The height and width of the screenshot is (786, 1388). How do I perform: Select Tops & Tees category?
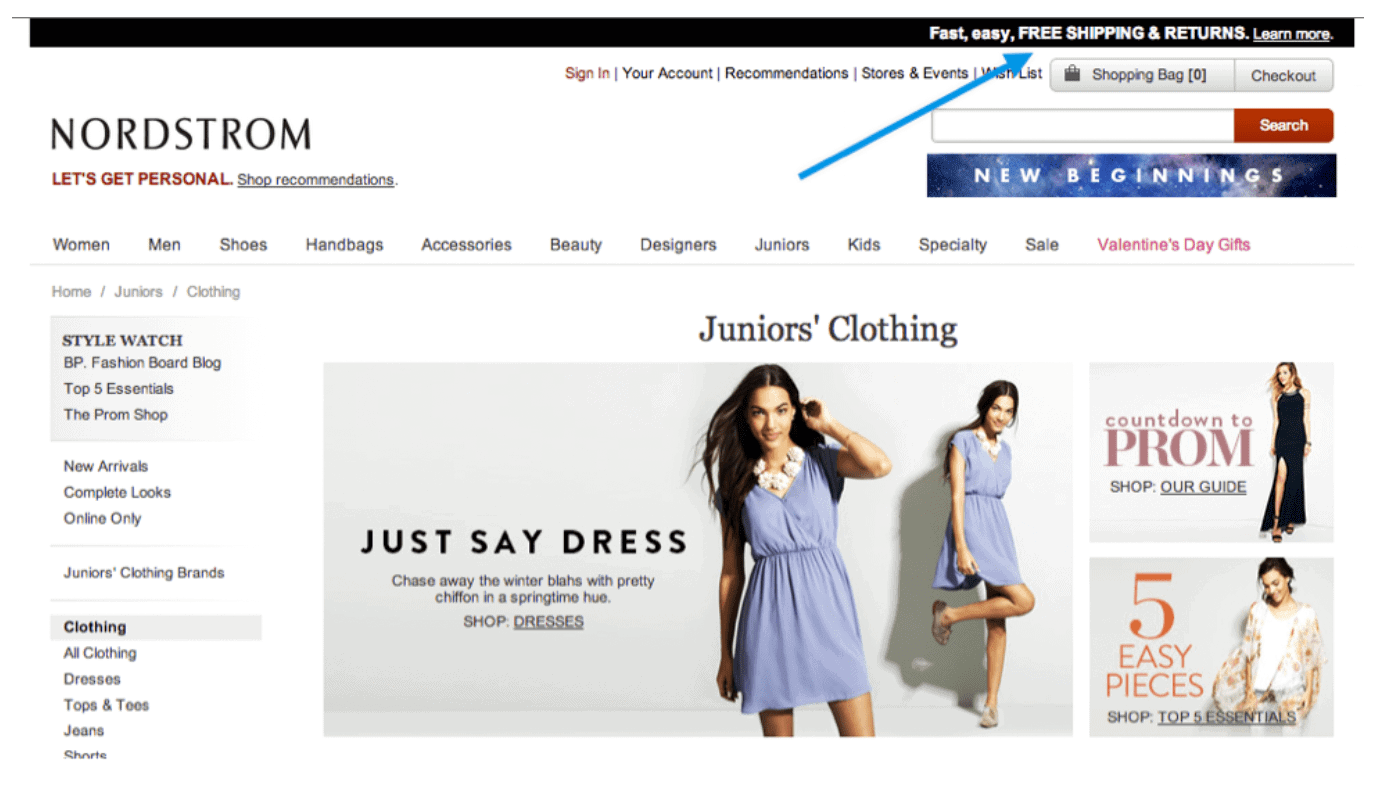click(x=106, y=705)
